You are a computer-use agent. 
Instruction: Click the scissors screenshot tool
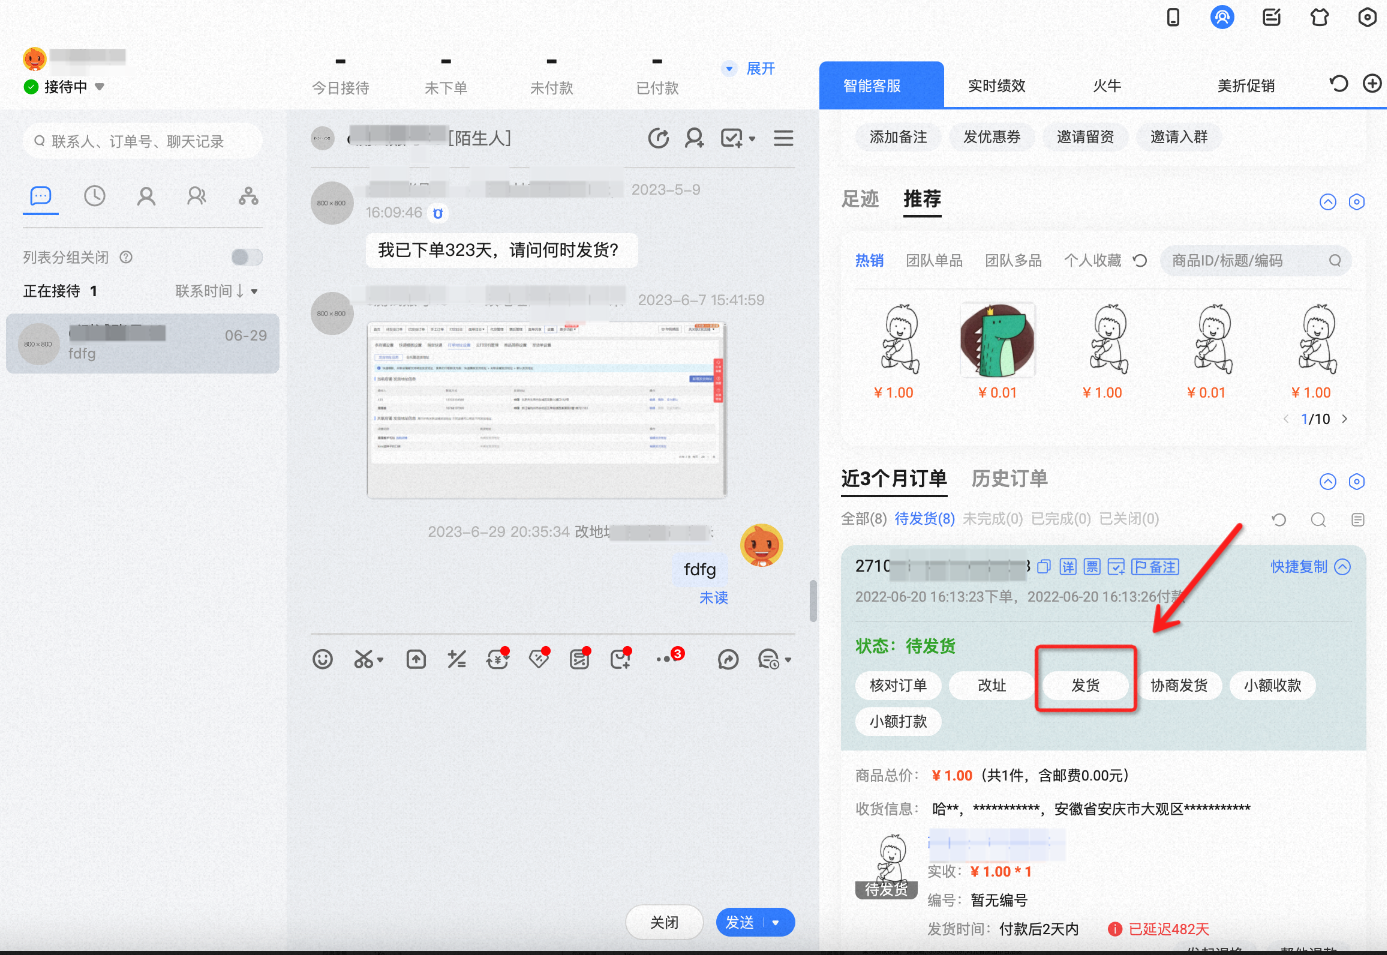363,659
